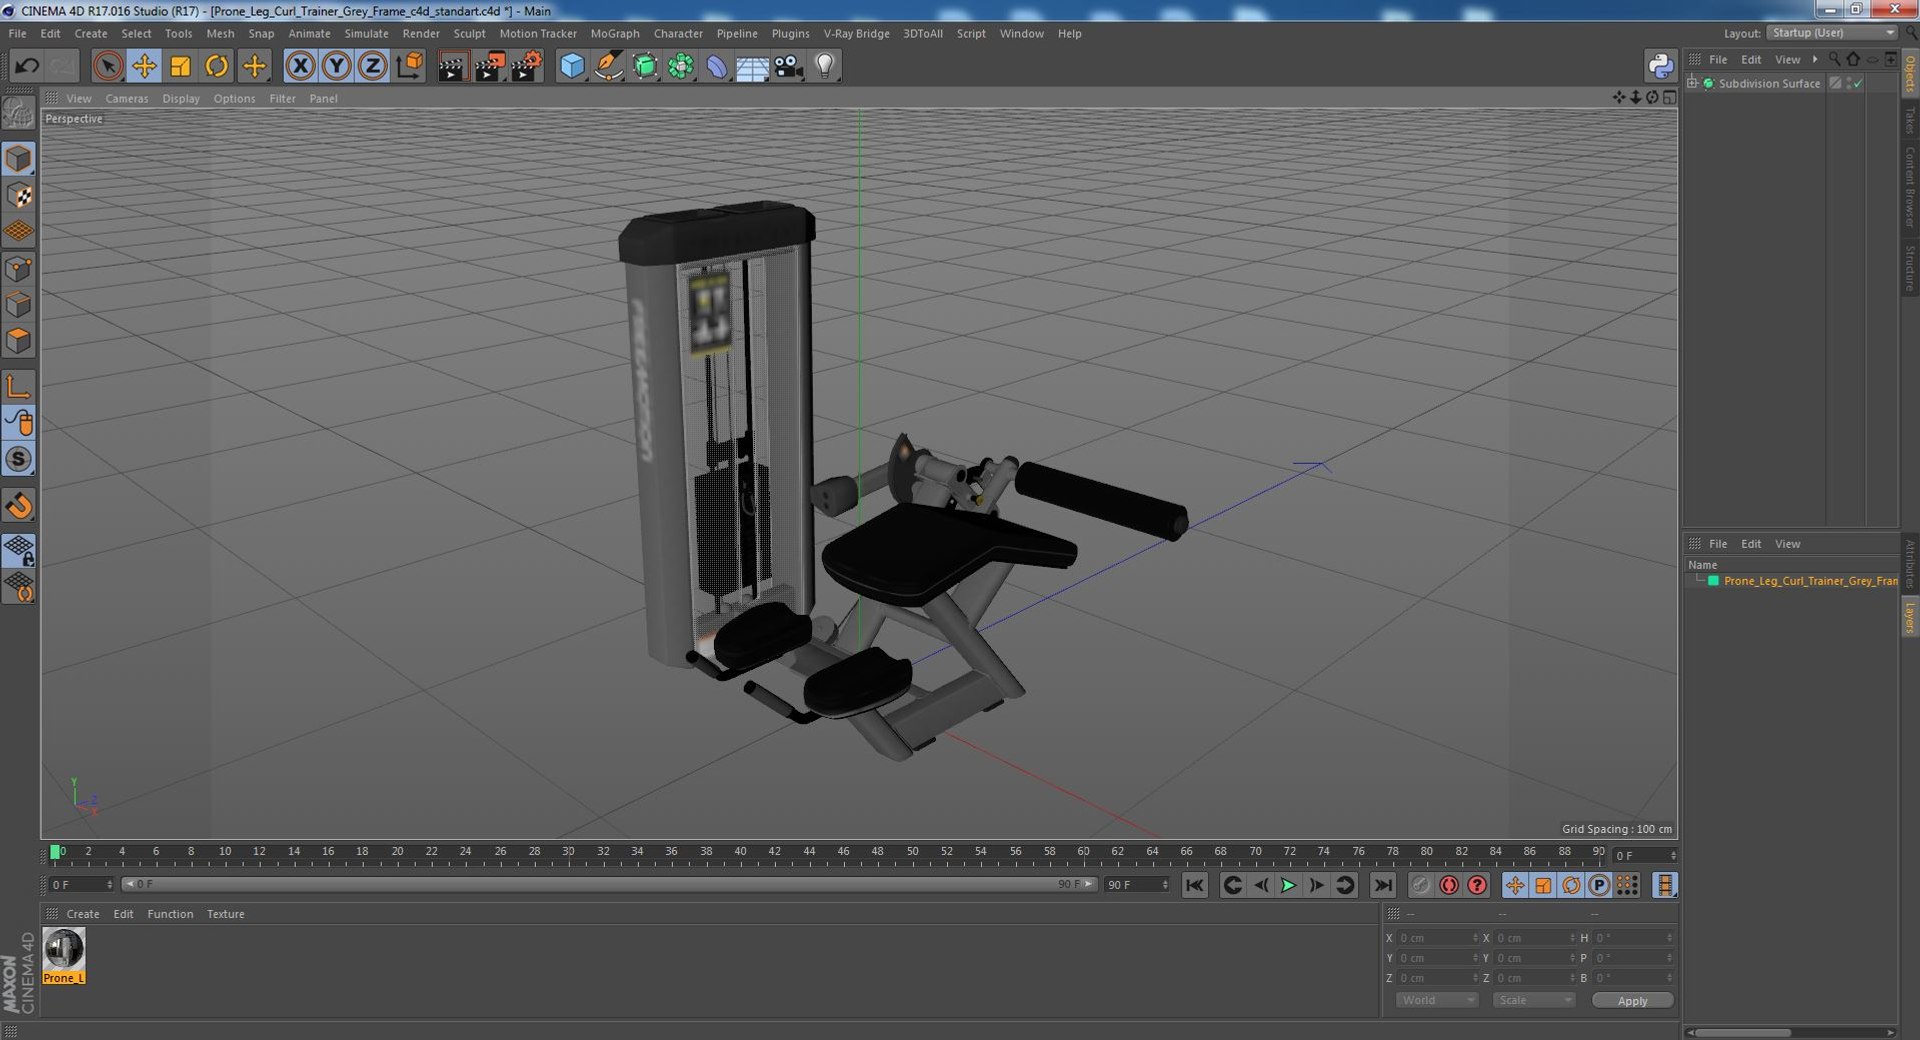The image size is (1920, 1040).
Task: Switch to Points mode
Action: [18, 268]
